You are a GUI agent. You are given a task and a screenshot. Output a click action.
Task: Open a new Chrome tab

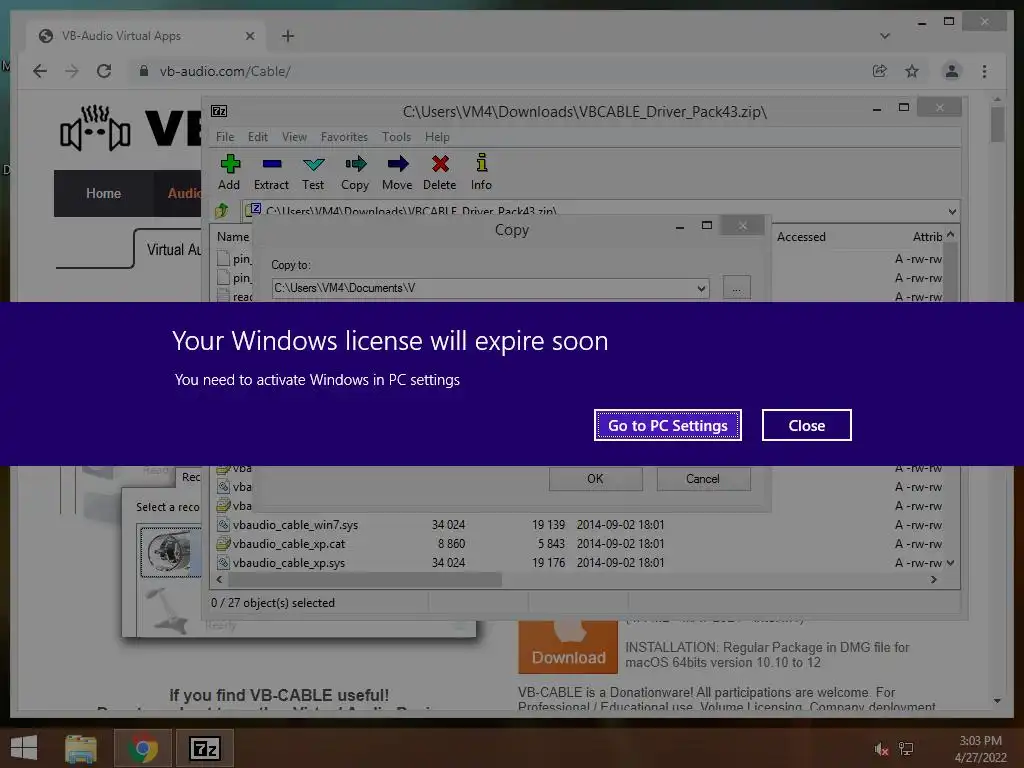[288, 36]
